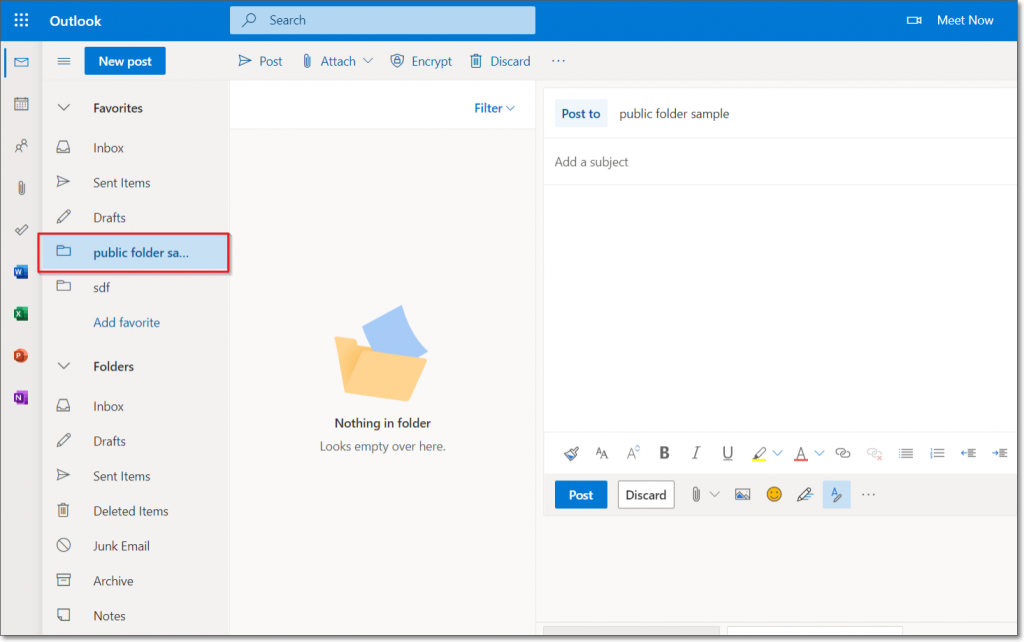Open the font color picker arrow

click(820, 453)
